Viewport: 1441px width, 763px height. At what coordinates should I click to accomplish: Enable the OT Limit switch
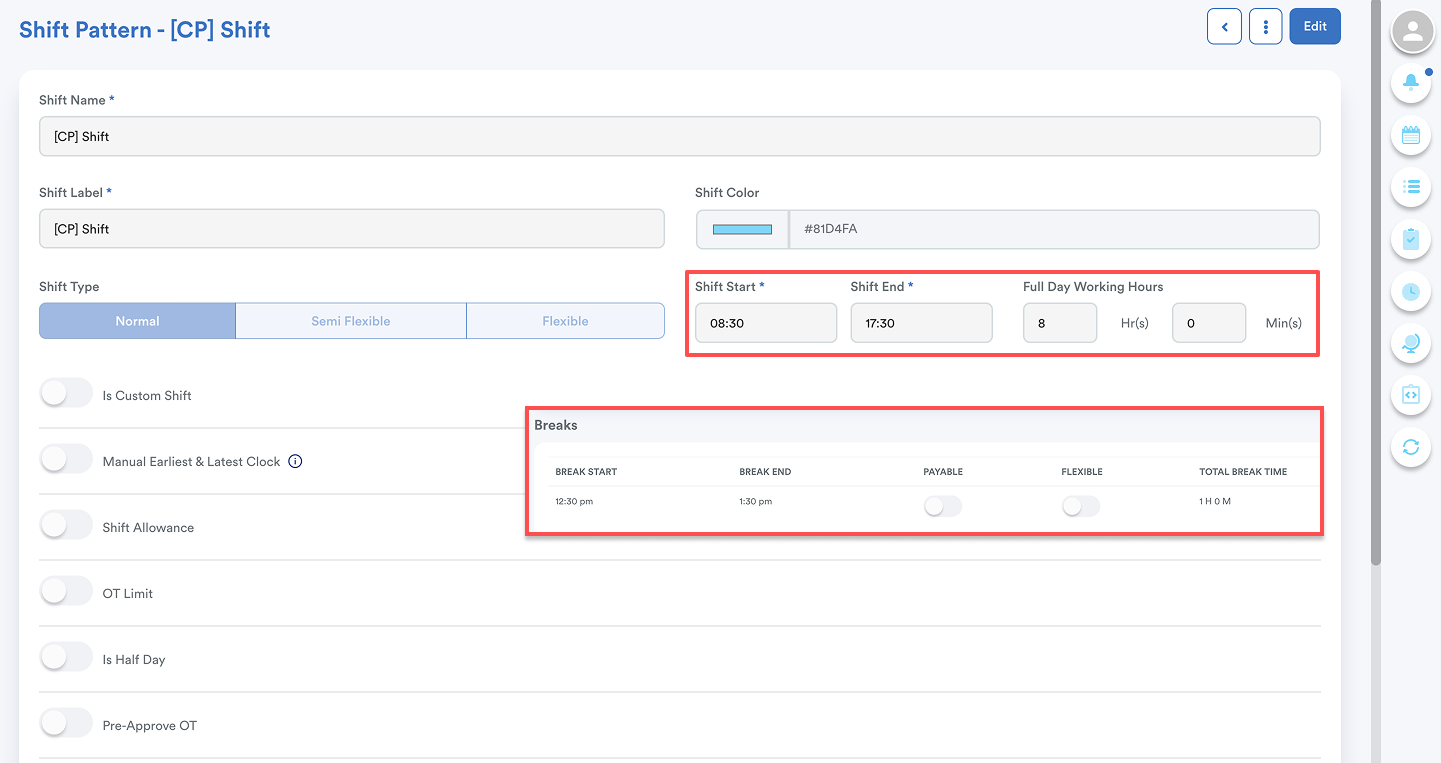66,592
